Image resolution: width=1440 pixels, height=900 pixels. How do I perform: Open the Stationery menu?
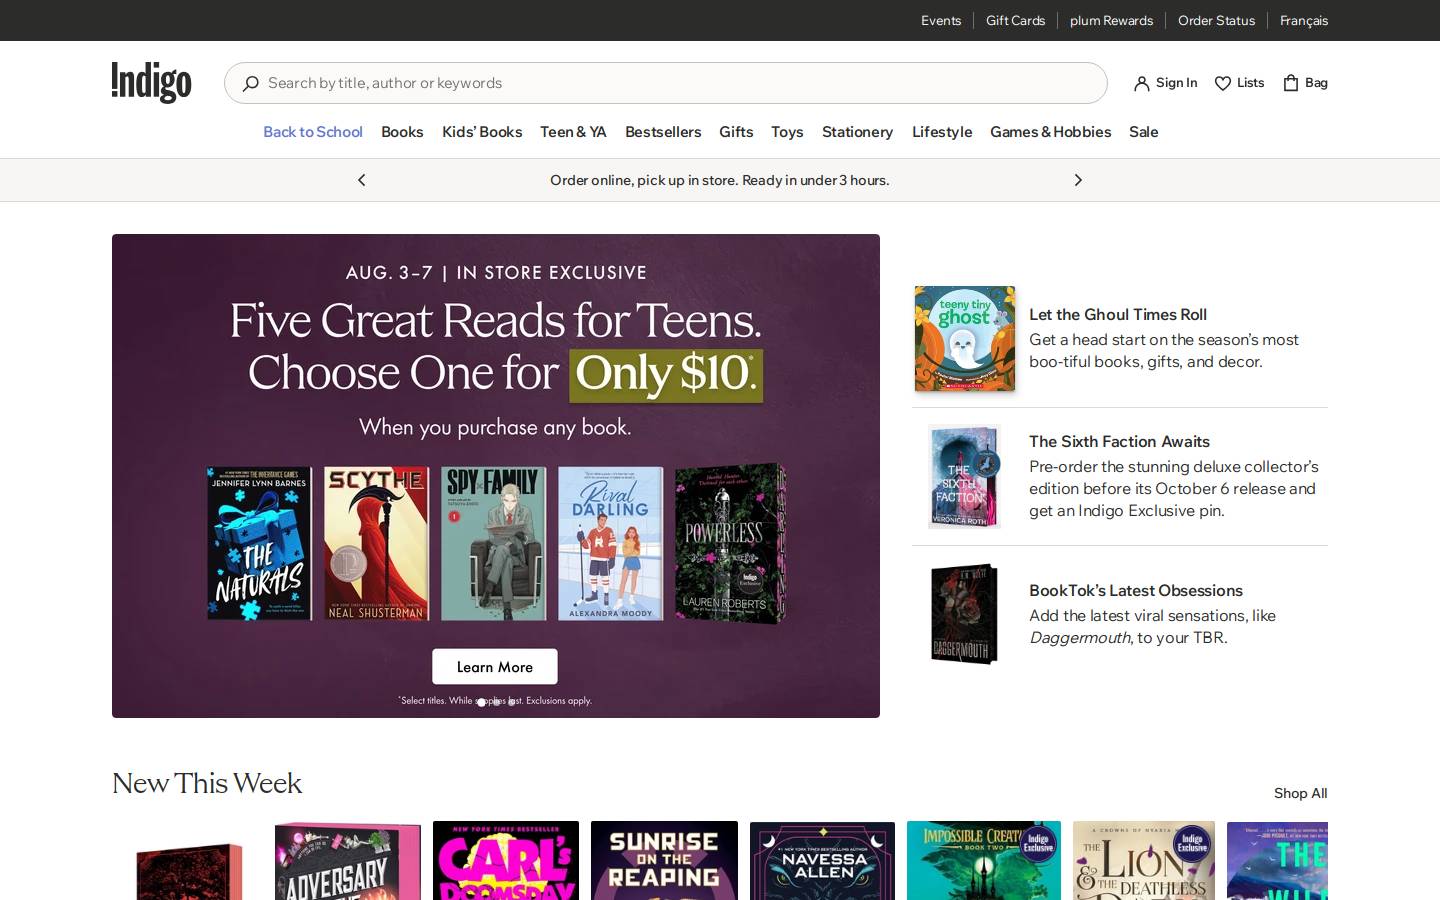(x=857, y=132)
